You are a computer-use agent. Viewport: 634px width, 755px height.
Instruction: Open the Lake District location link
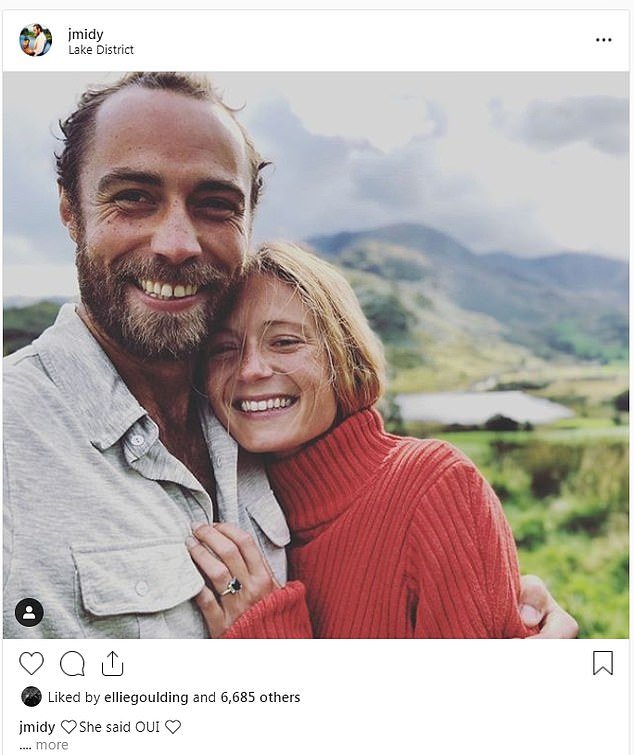click(101, 50)
